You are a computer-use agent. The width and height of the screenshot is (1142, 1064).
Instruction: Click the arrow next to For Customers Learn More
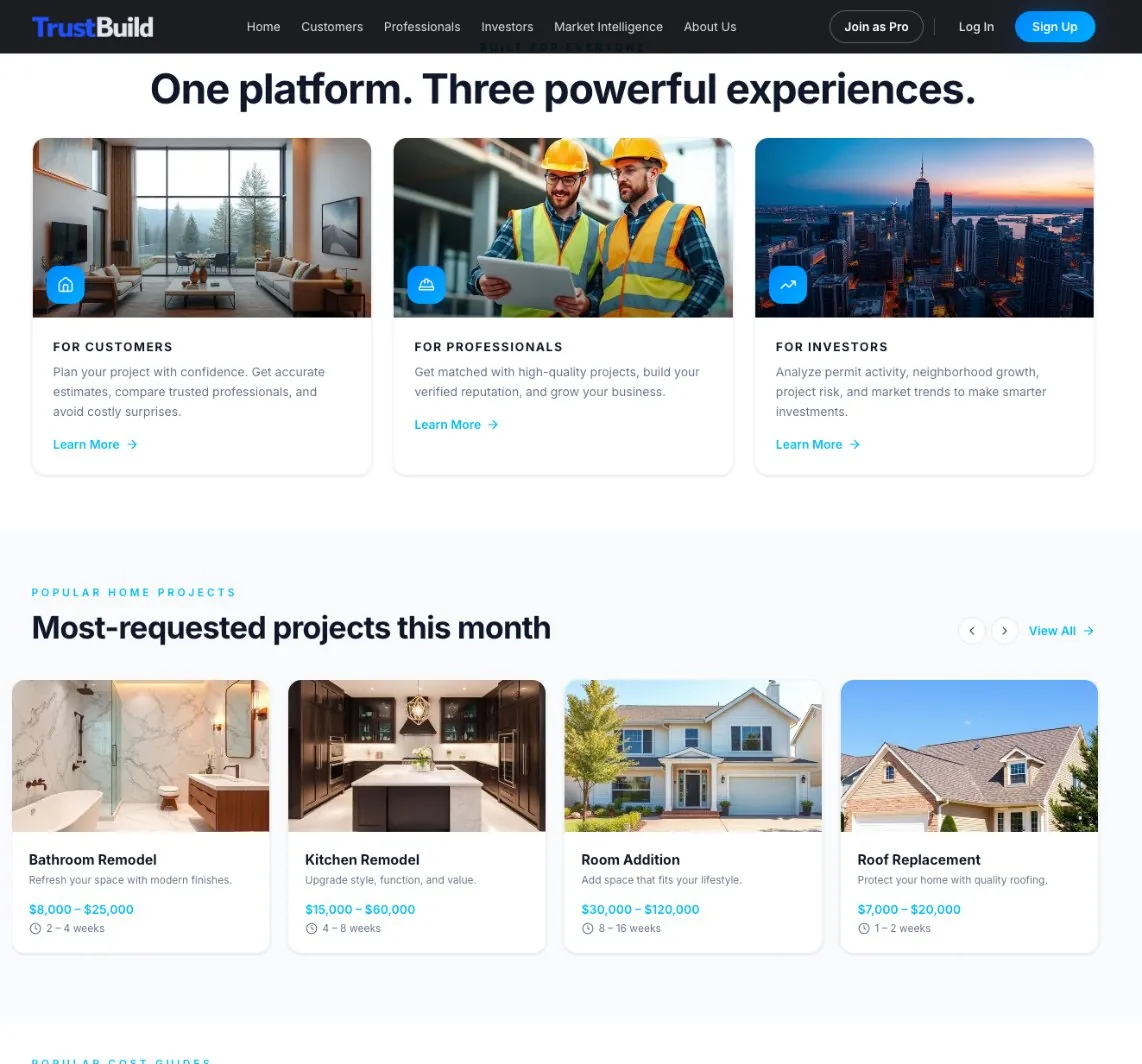click(x=132, y=444)
